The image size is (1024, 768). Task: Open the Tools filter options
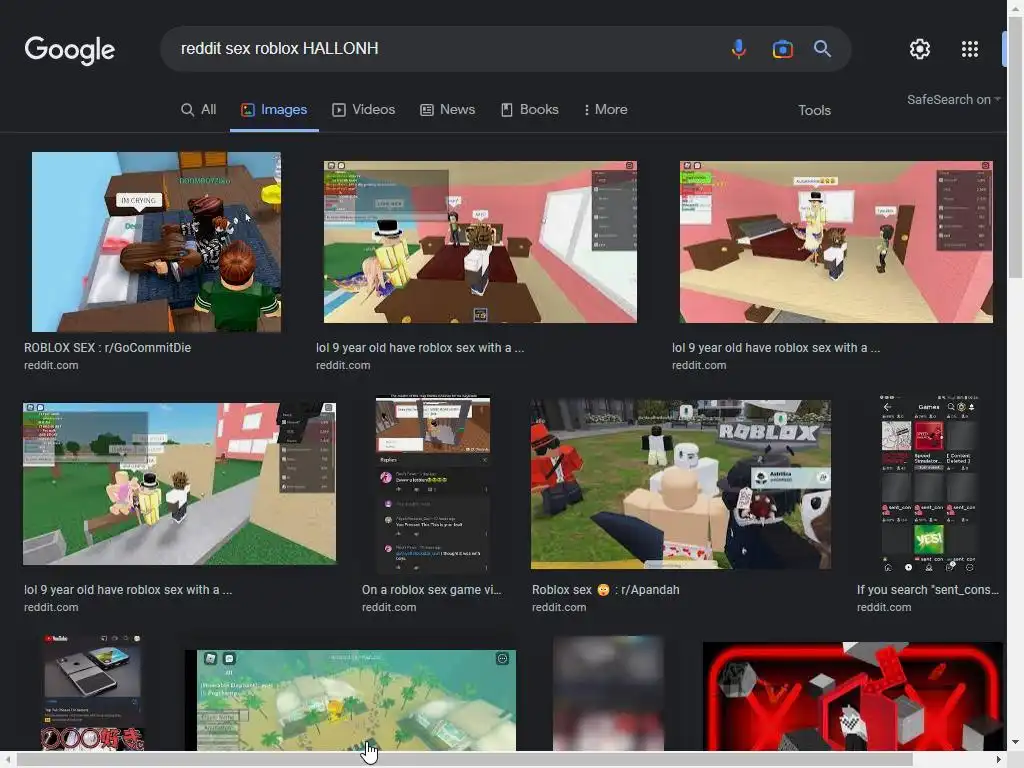click(814, 110)
